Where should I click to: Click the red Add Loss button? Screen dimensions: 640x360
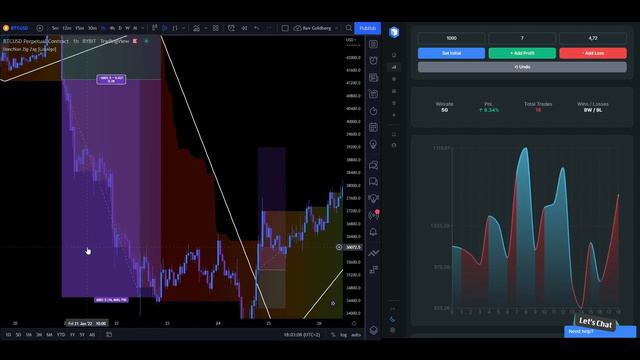593,53
